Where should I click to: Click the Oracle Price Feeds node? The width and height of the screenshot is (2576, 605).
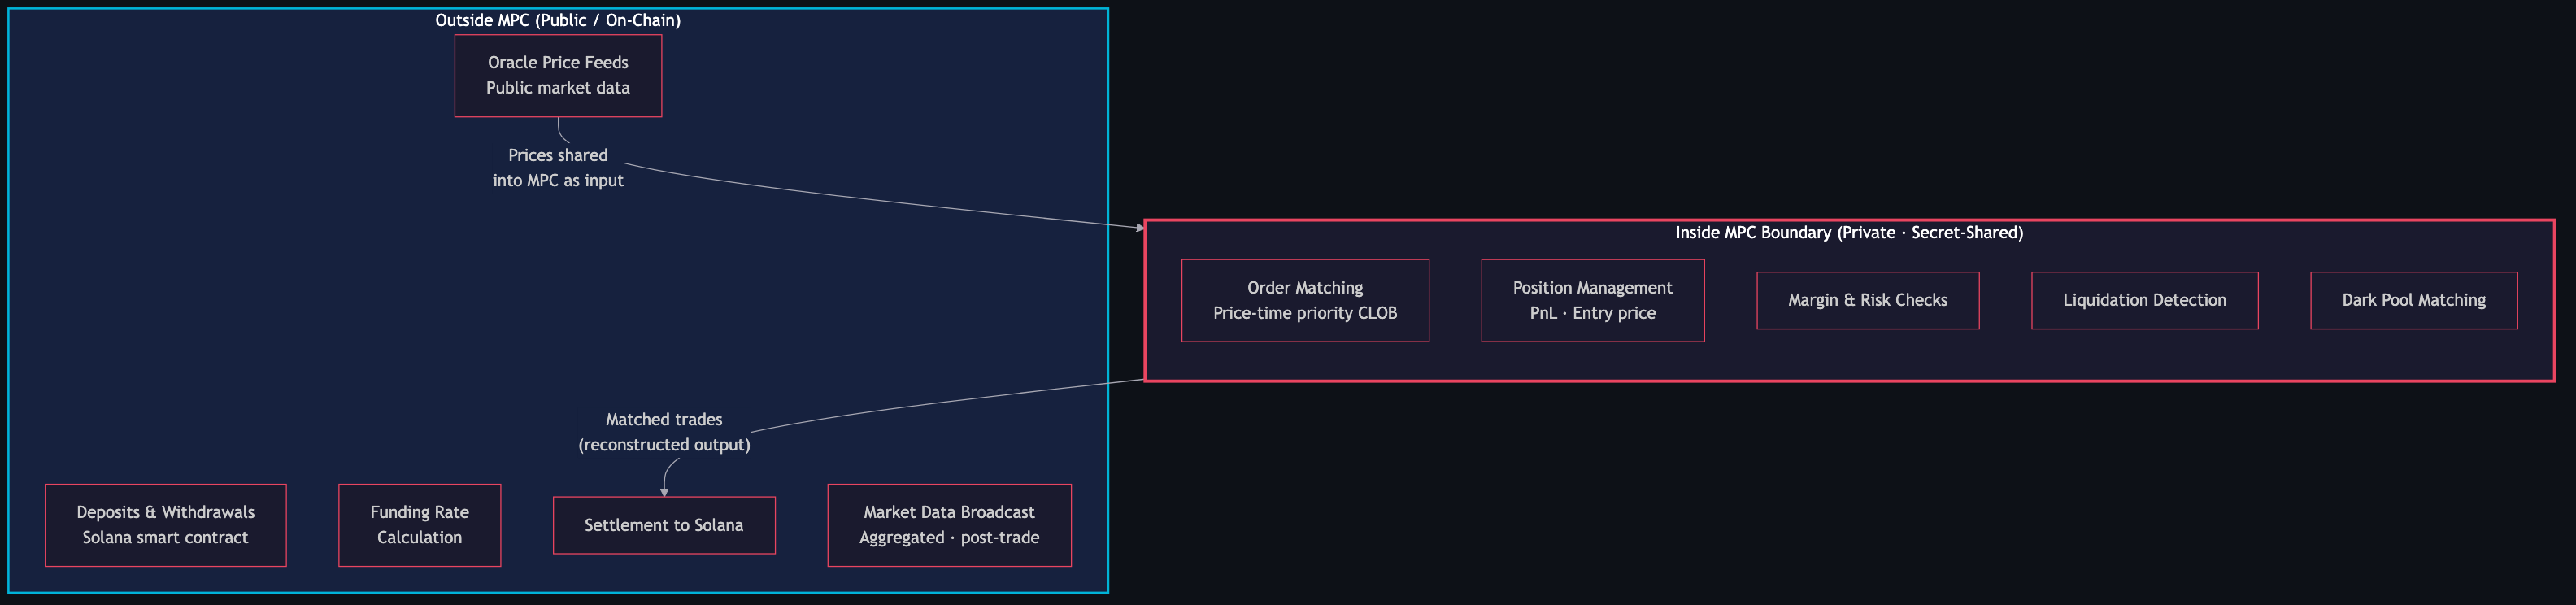(x=558, y=76)
